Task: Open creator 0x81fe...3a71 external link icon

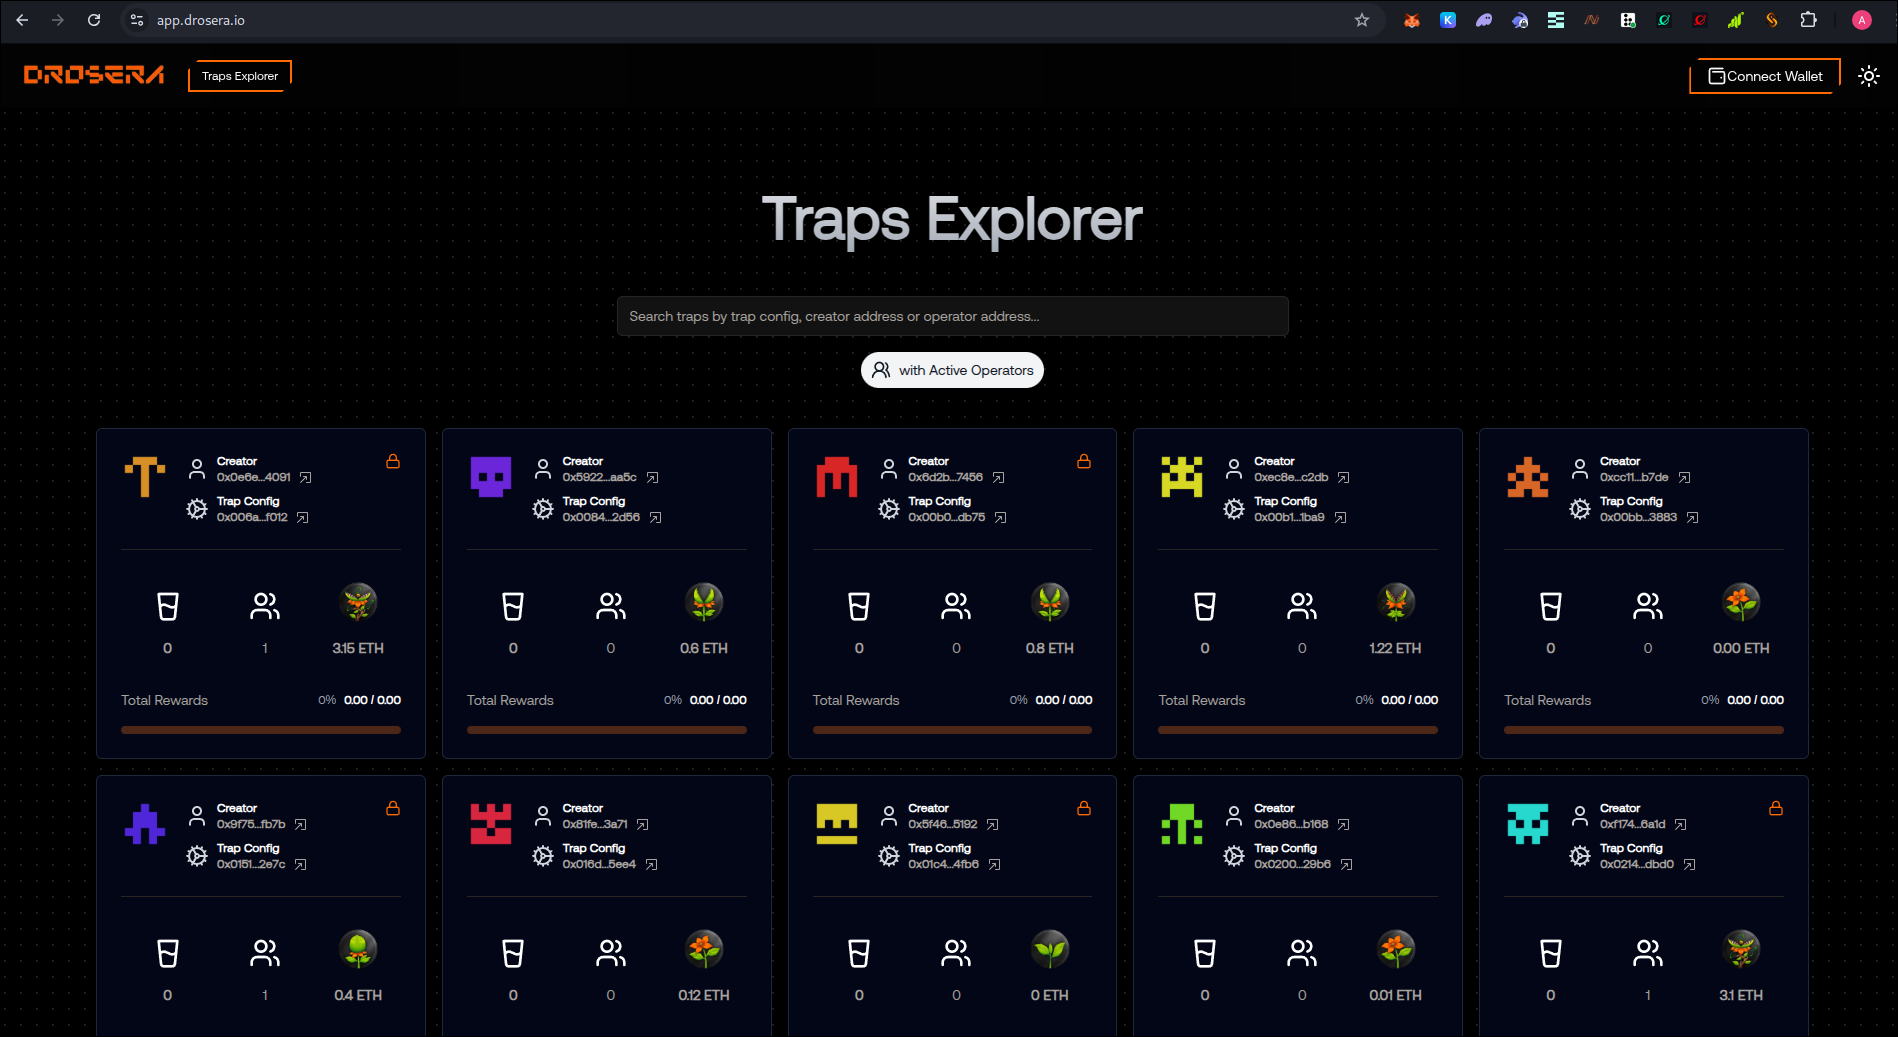Action: 643,825
